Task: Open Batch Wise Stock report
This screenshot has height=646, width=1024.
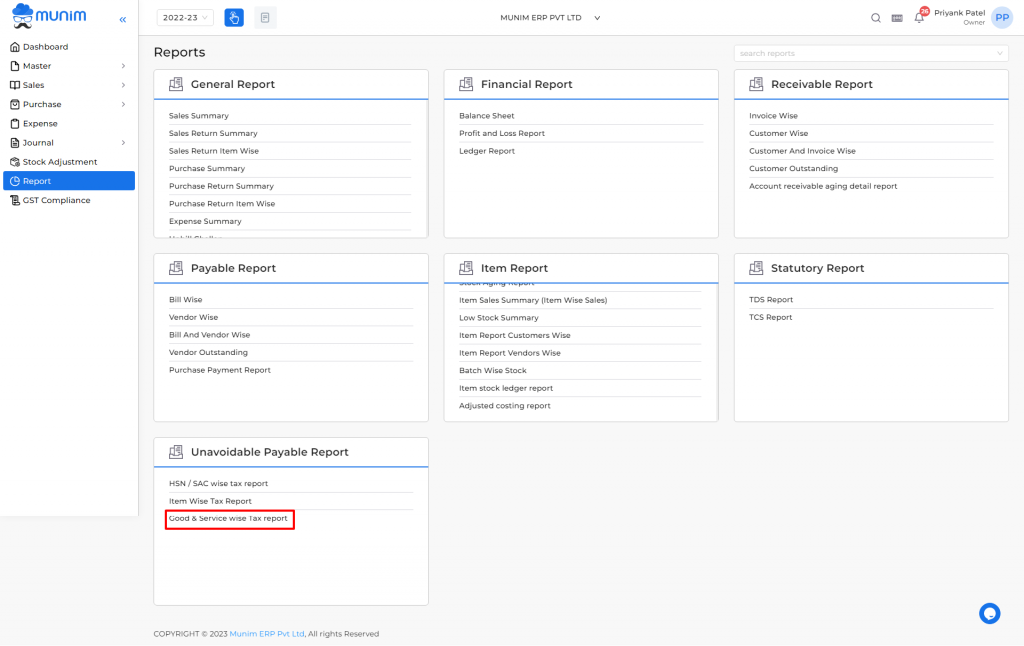Action: pyautogui.click(x=492, y=370)
